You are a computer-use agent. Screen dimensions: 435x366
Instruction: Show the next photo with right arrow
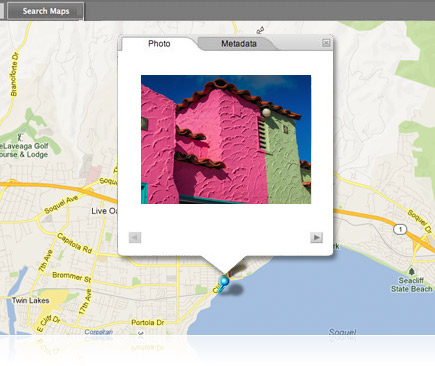[x=316, y=238]
